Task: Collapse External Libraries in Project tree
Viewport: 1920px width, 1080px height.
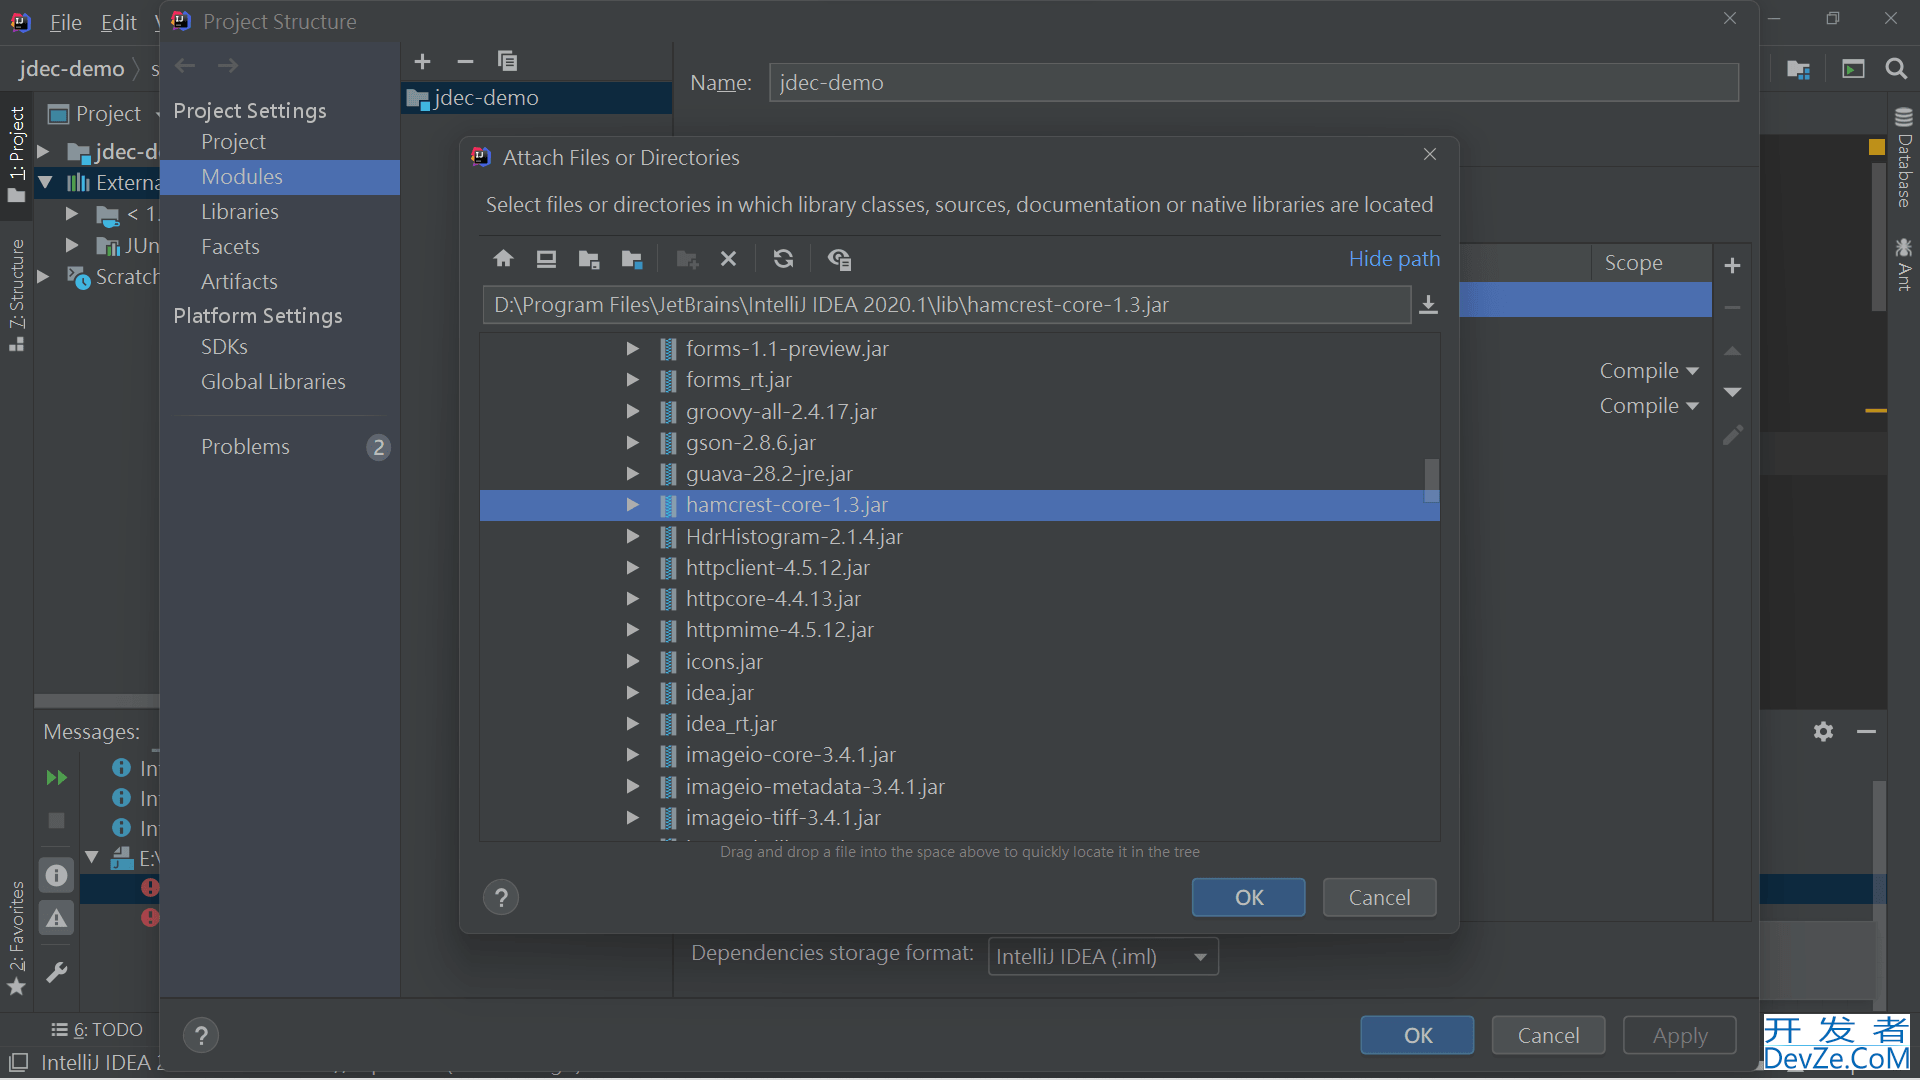Action: [x=45, y=182]
